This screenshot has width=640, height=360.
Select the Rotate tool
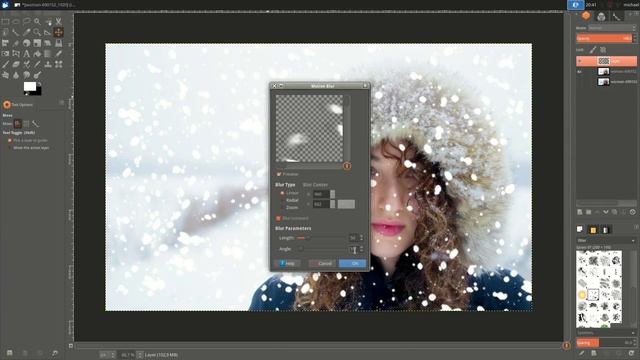pos(27,43)
